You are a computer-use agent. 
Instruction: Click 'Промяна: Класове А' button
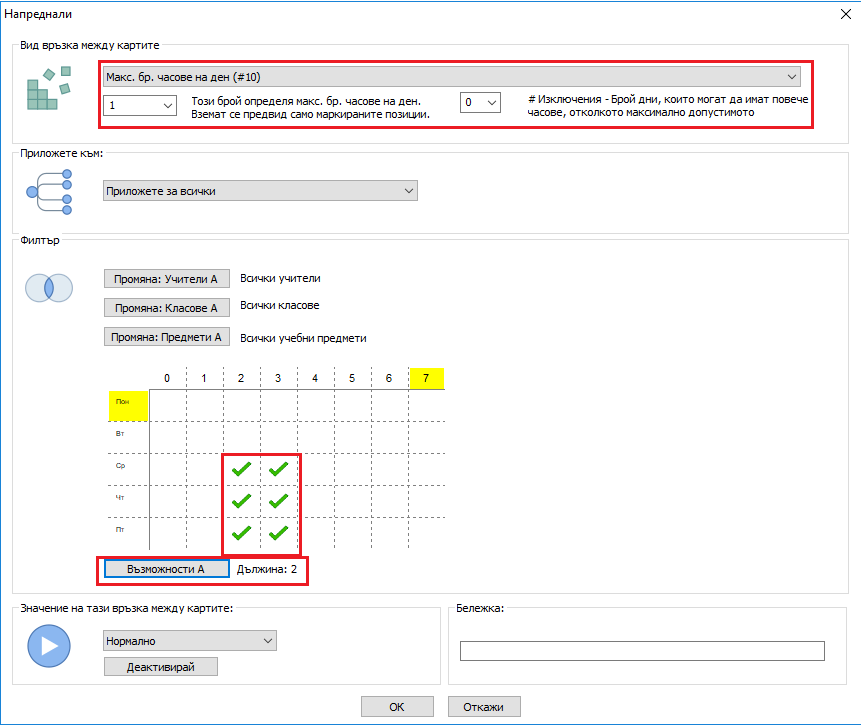click(166, 308)
